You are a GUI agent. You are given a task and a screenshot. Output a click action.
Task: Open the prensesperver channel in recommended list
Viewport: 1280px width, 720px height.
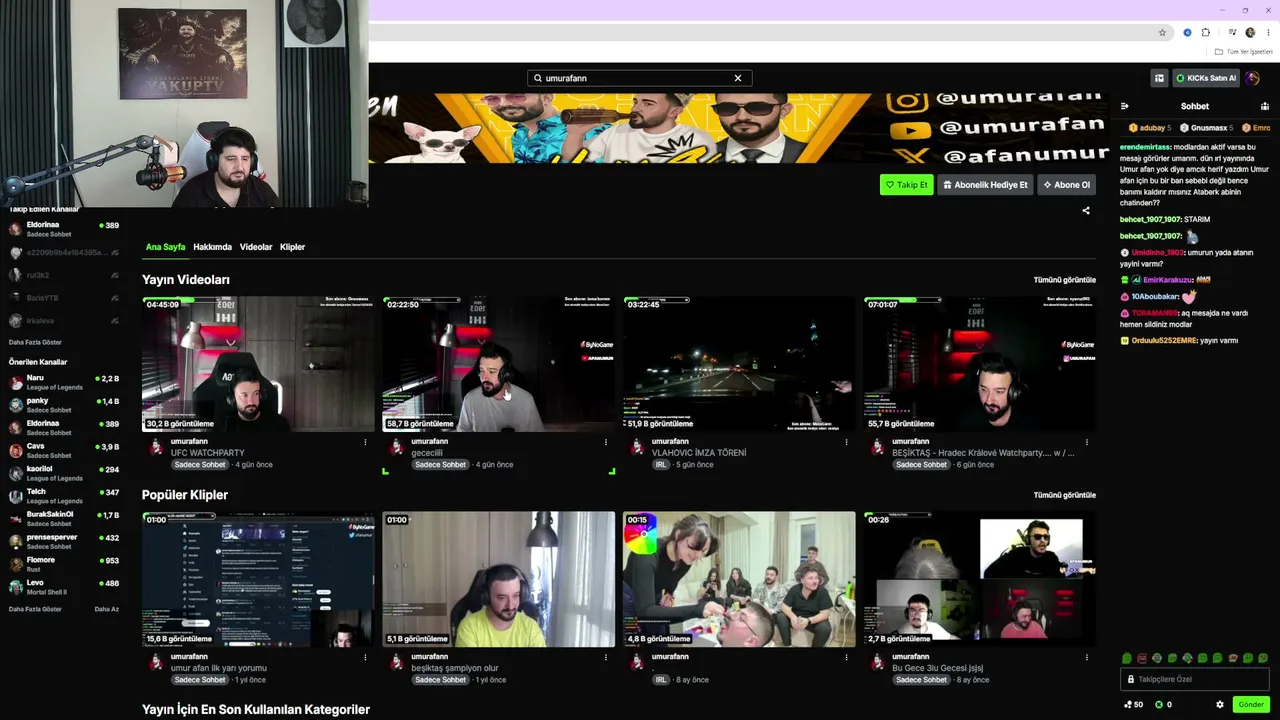[x=64, y=542]
